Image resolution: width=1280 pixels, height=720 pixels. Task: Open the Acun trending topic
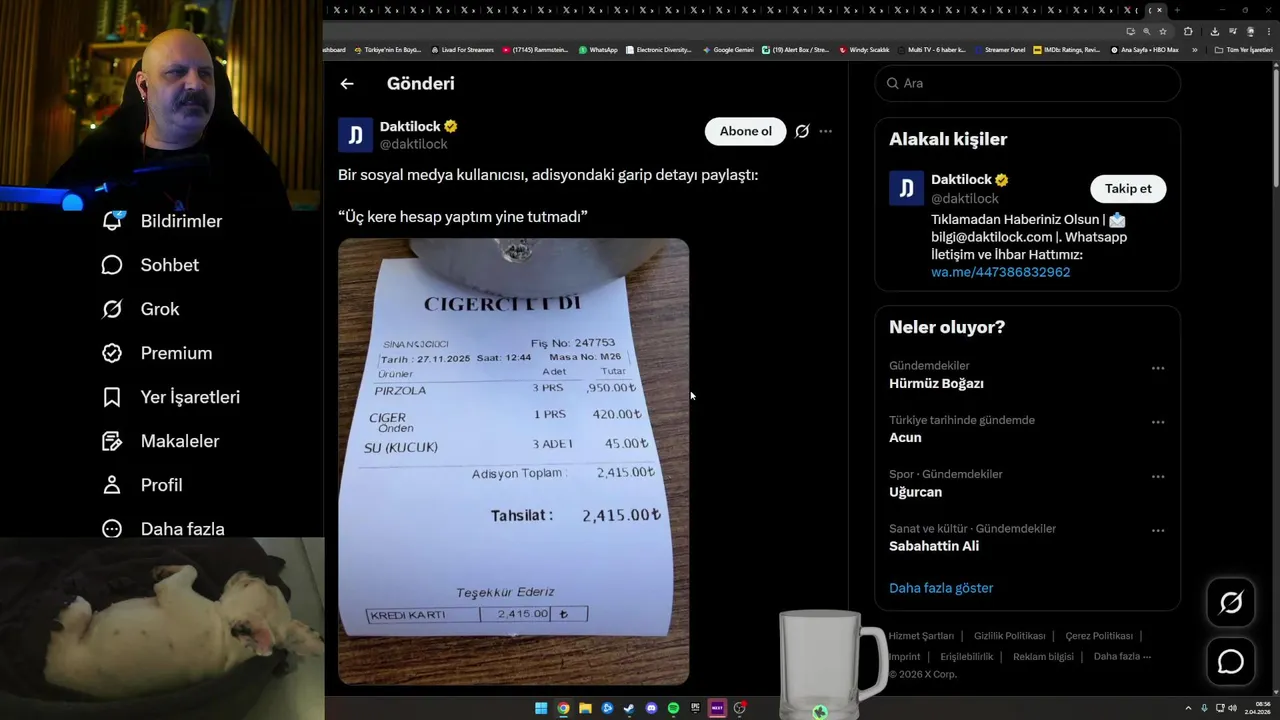[x=905, y=438]
